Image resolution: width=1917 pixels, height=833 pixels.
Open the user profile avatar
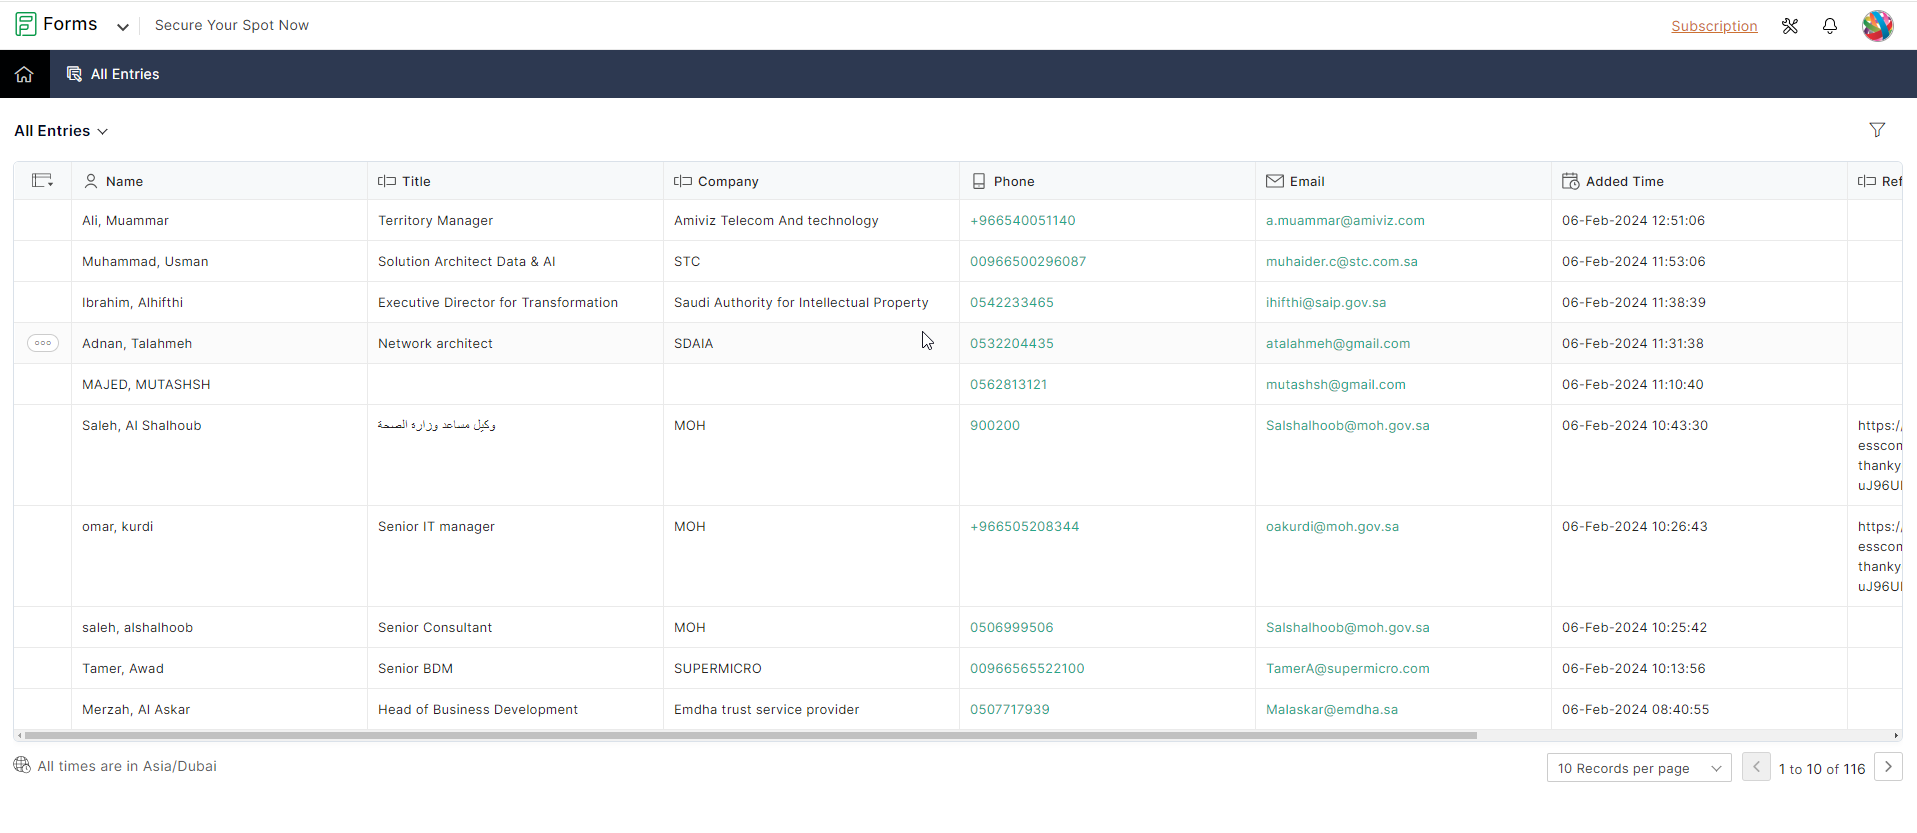pyautogui.click(x=1877, y=25)
